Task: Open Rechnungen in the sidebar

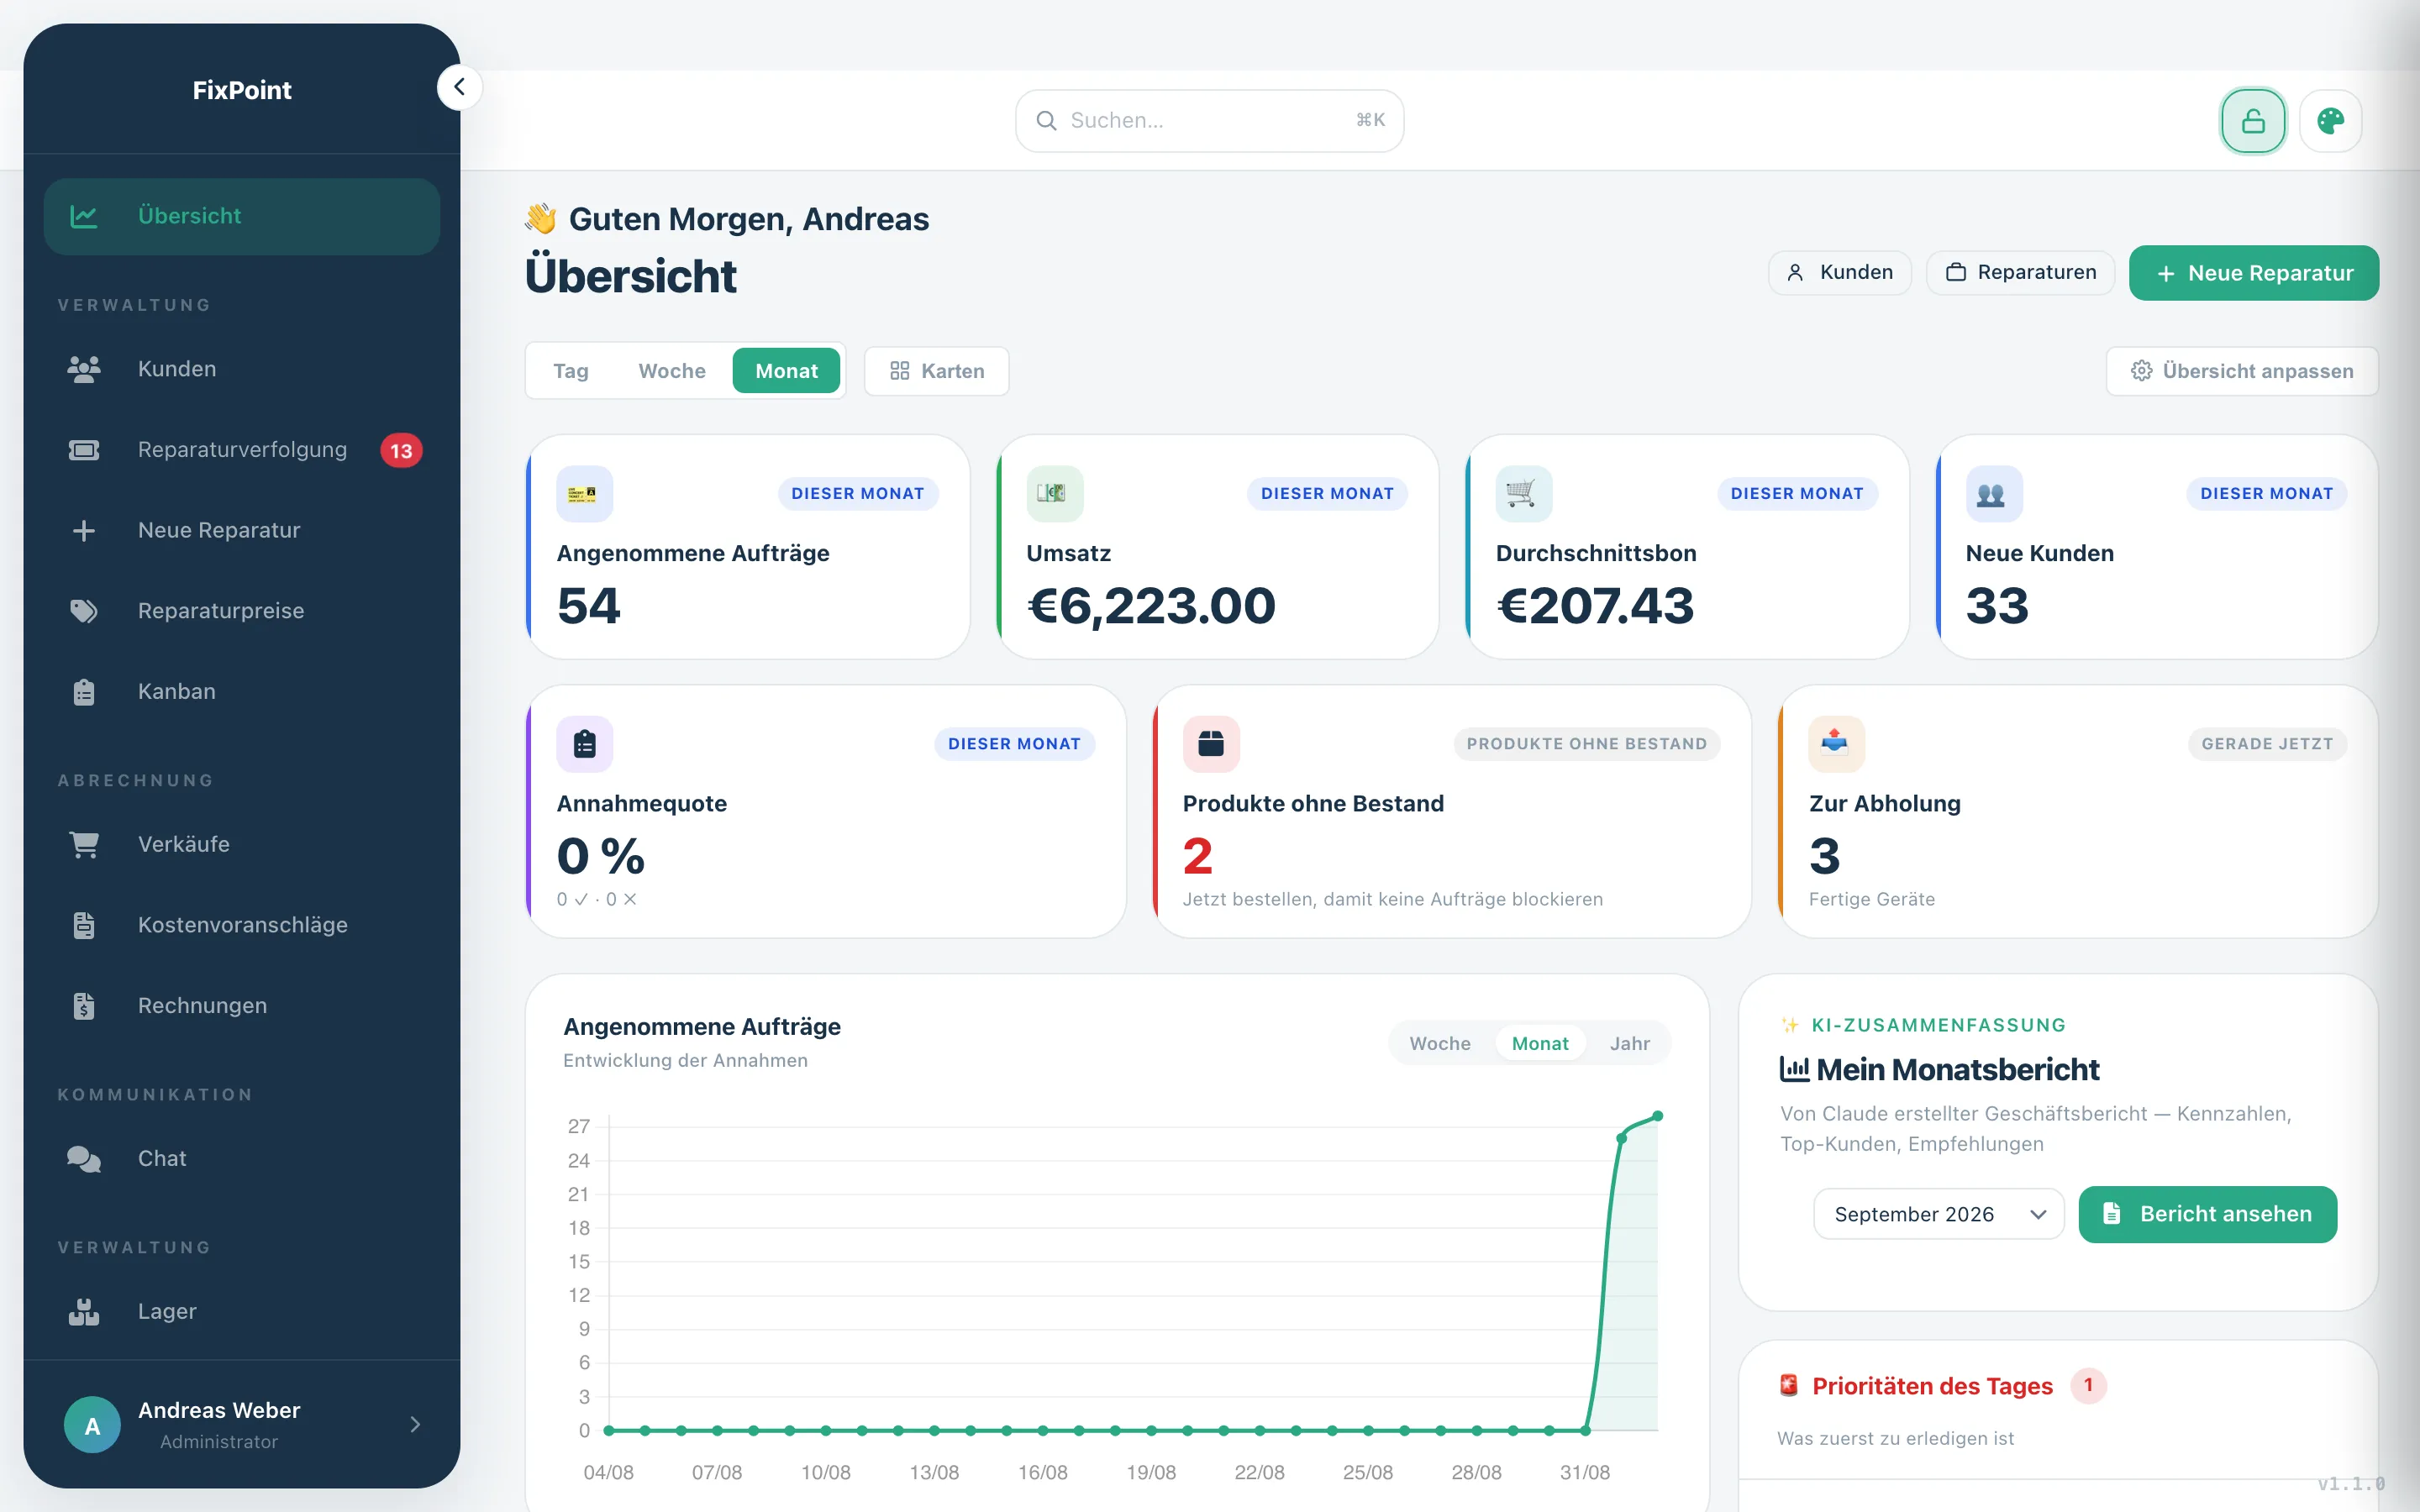Action: point(242,1006)
